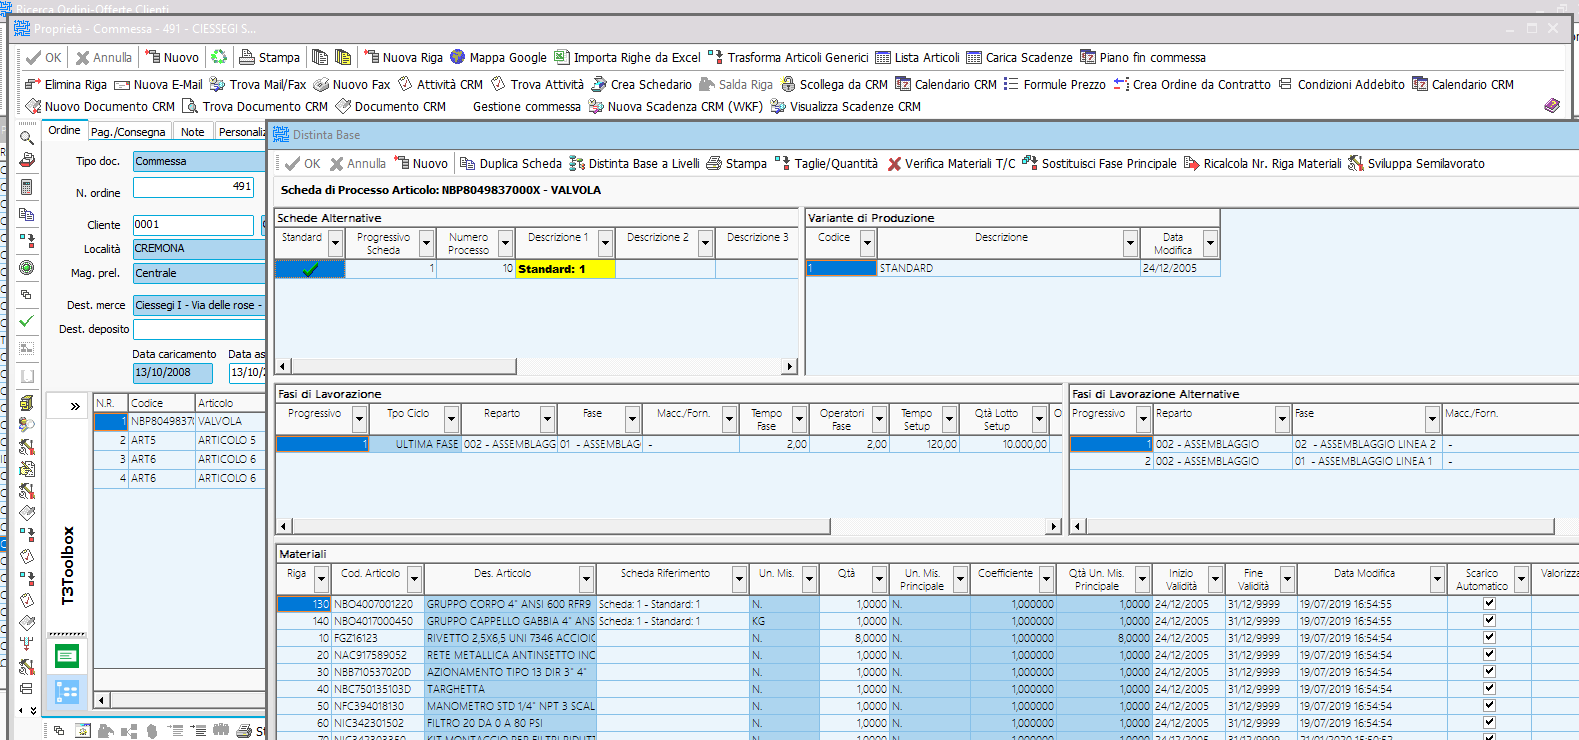Click Scollega da CRM
Viewport: 1579px width, 740px height.
coord(834,84)
